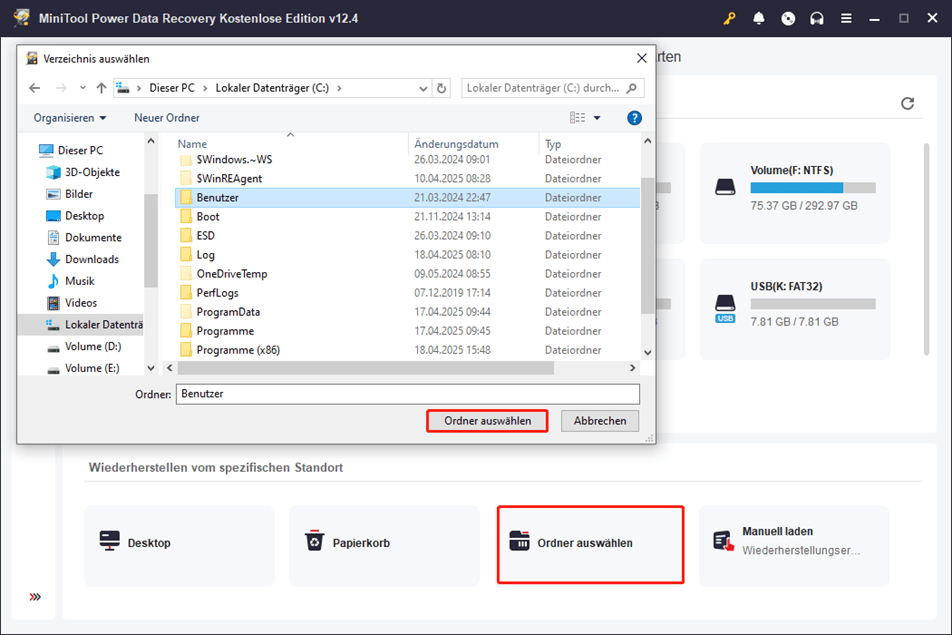
Task: Go up one level with the up arrow
Action: click(101, 88)
